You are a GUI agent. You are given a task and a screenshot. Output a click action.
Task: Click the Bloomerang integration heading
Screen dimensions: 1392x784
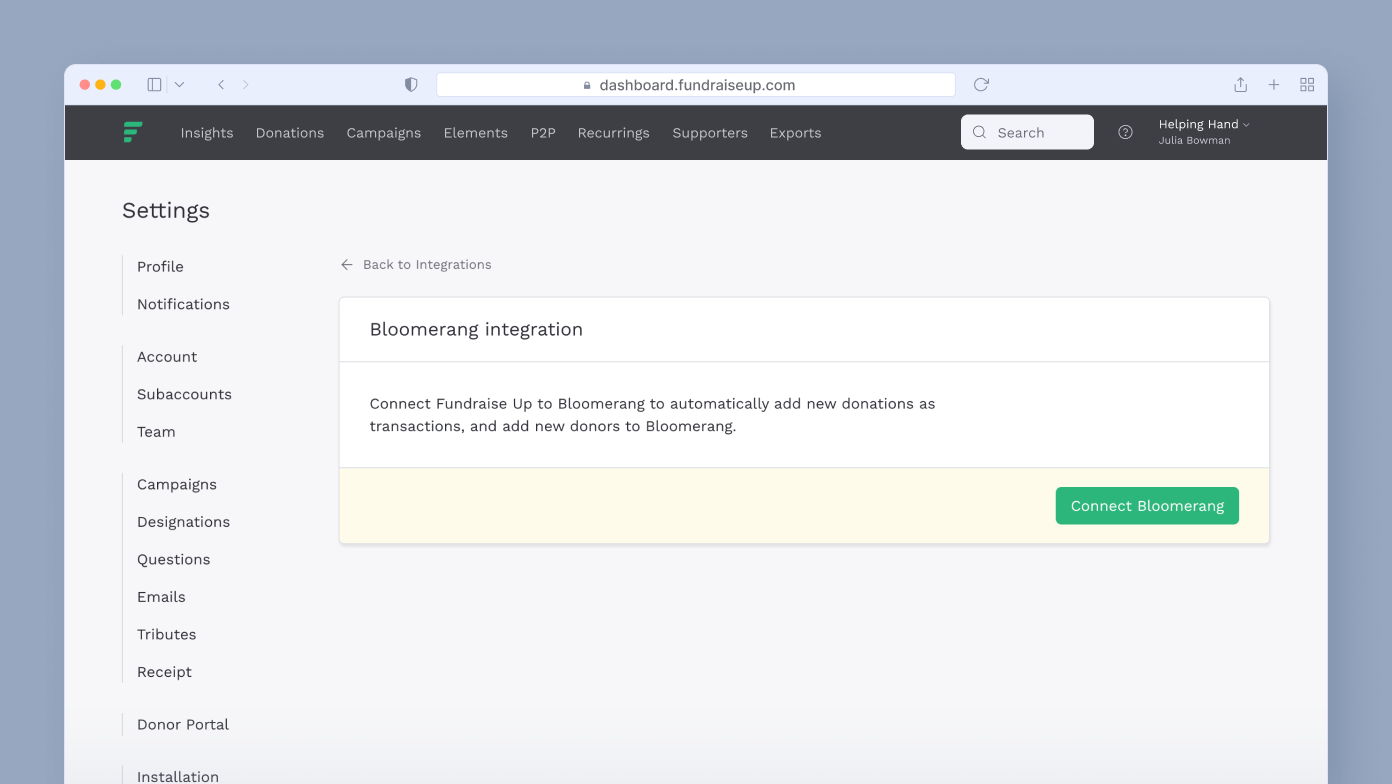(476, 330)
